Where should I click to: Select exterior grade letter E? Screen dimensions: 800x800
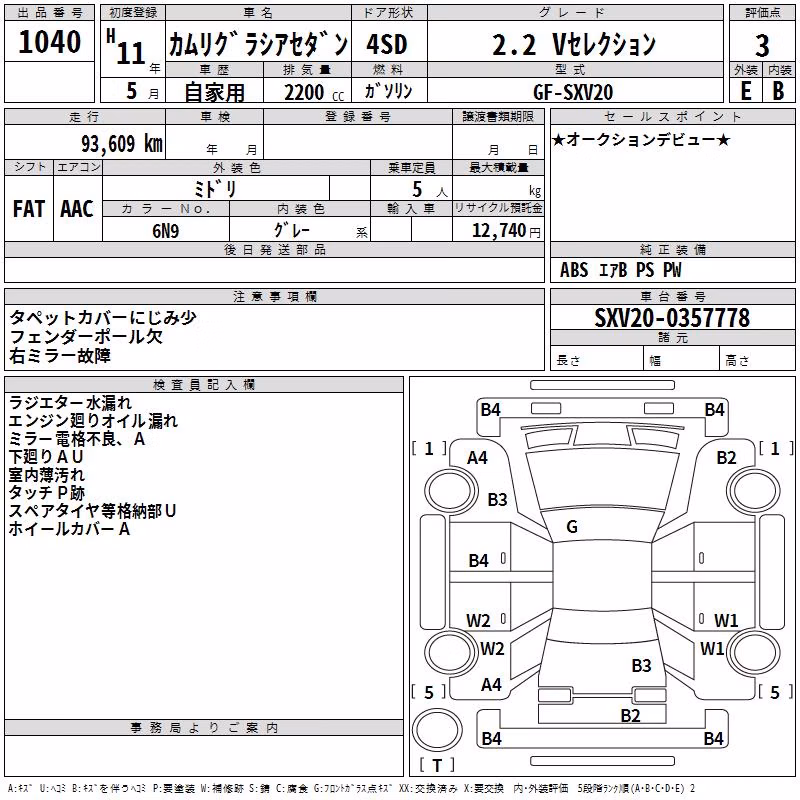[x=745, y=91]
